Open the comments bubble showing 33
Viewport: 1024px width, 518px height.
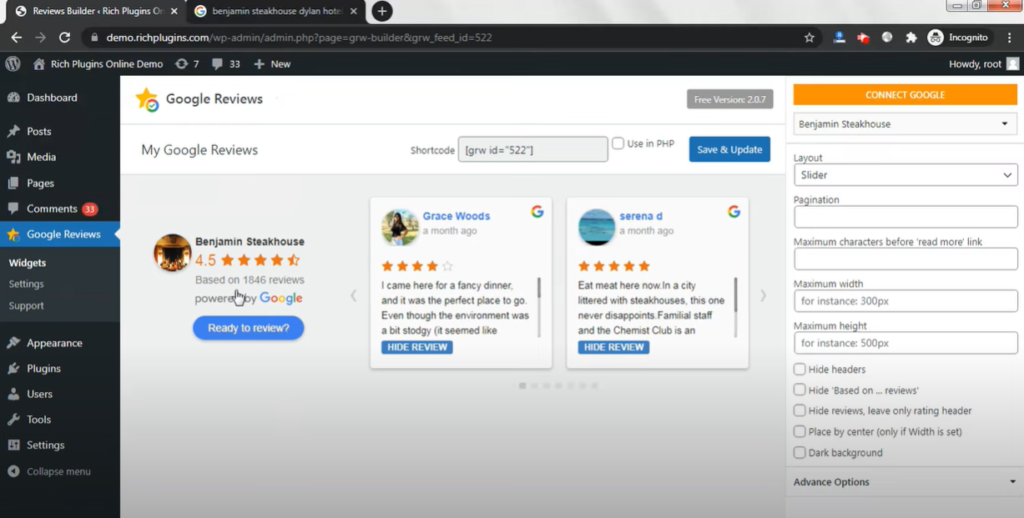226,64
